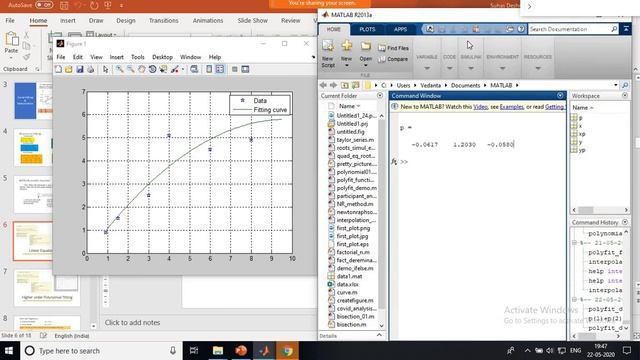Click English (India) in PowerPoint status bar
640x360 pixels.
point(72,336)
